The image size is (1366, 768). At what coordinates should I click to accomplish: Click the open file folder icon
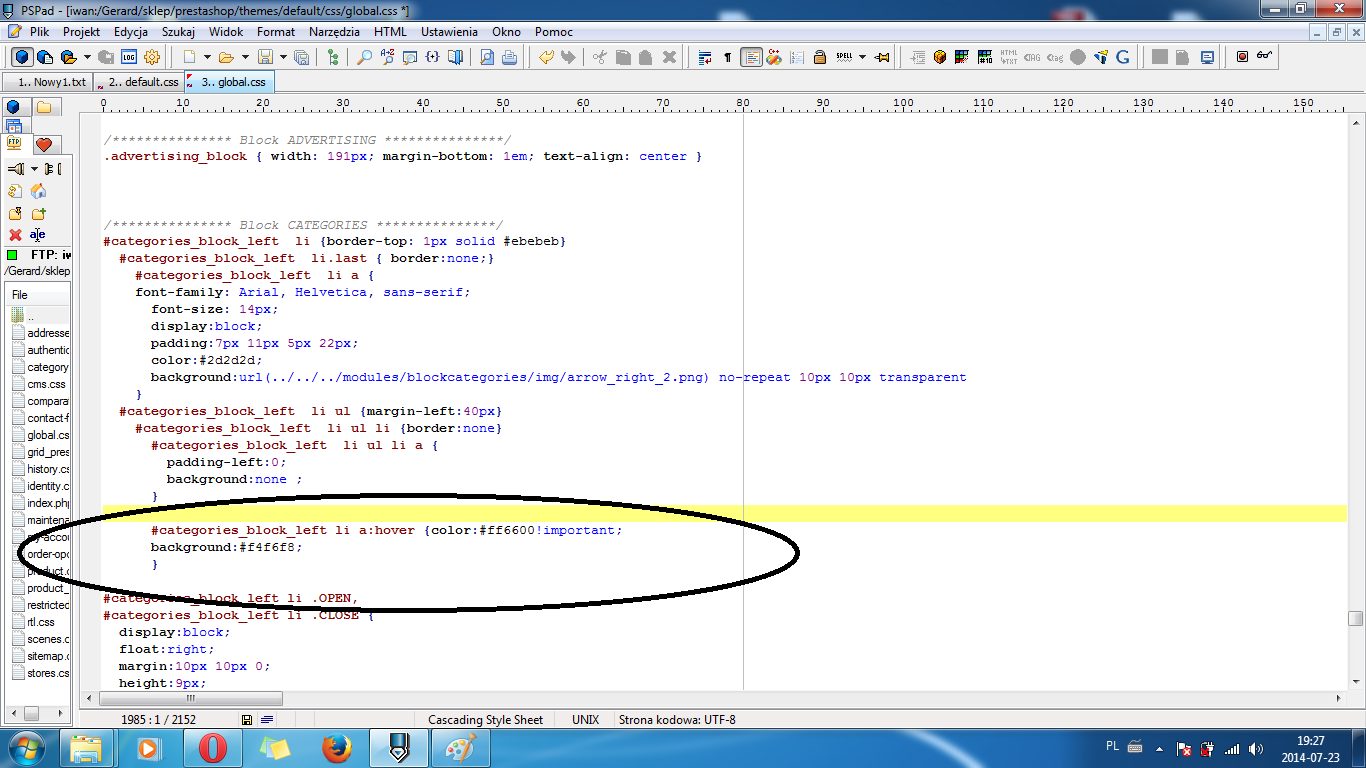pos(226,57)
